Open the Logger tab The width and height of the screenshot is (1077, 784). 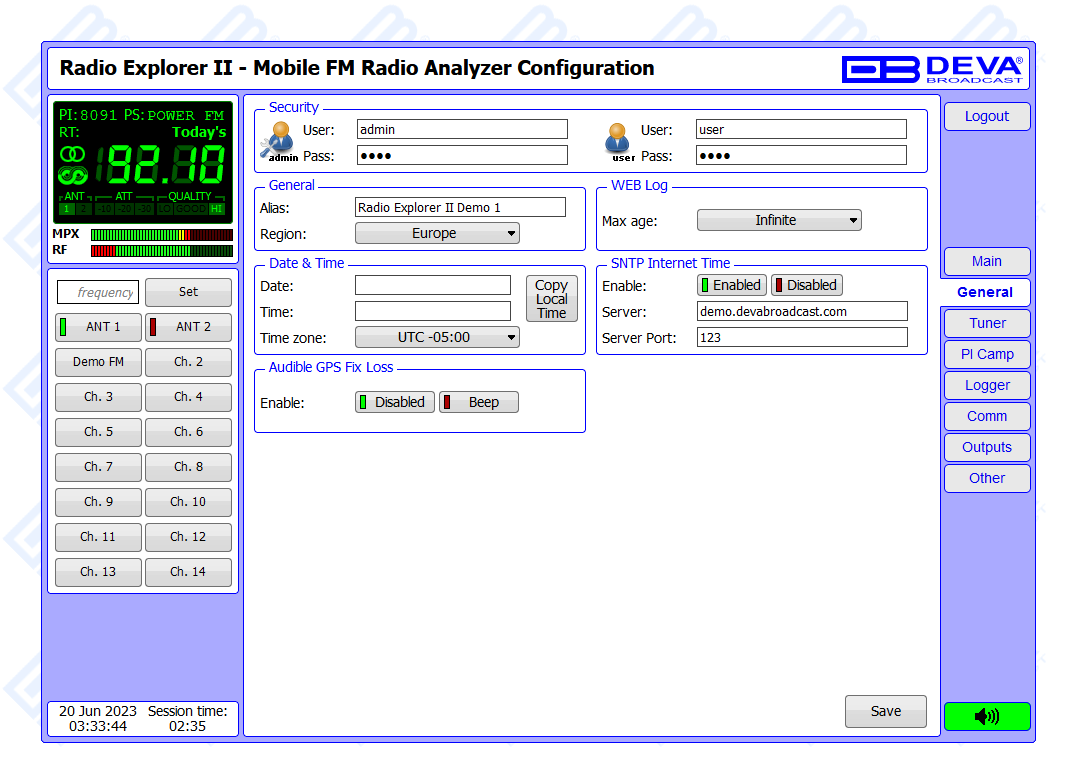click(x=986, y=385)
